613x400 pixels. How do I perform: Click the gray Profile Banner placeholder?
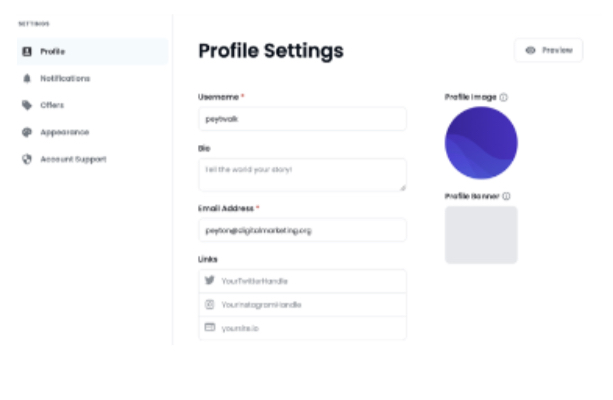point(481,235)
